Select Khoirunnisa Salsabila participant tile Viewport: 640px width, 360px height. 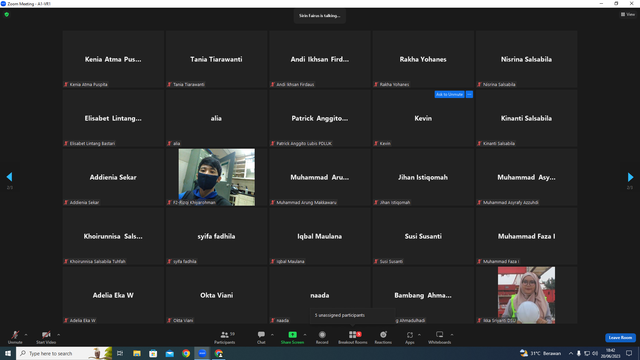point(113,236)
